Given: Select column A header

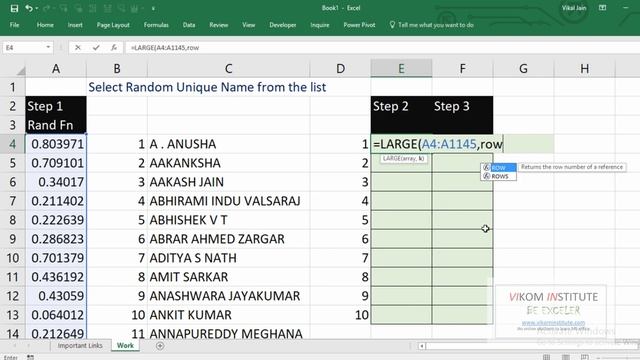Looking at the screenshot, I should coord(56,68).
